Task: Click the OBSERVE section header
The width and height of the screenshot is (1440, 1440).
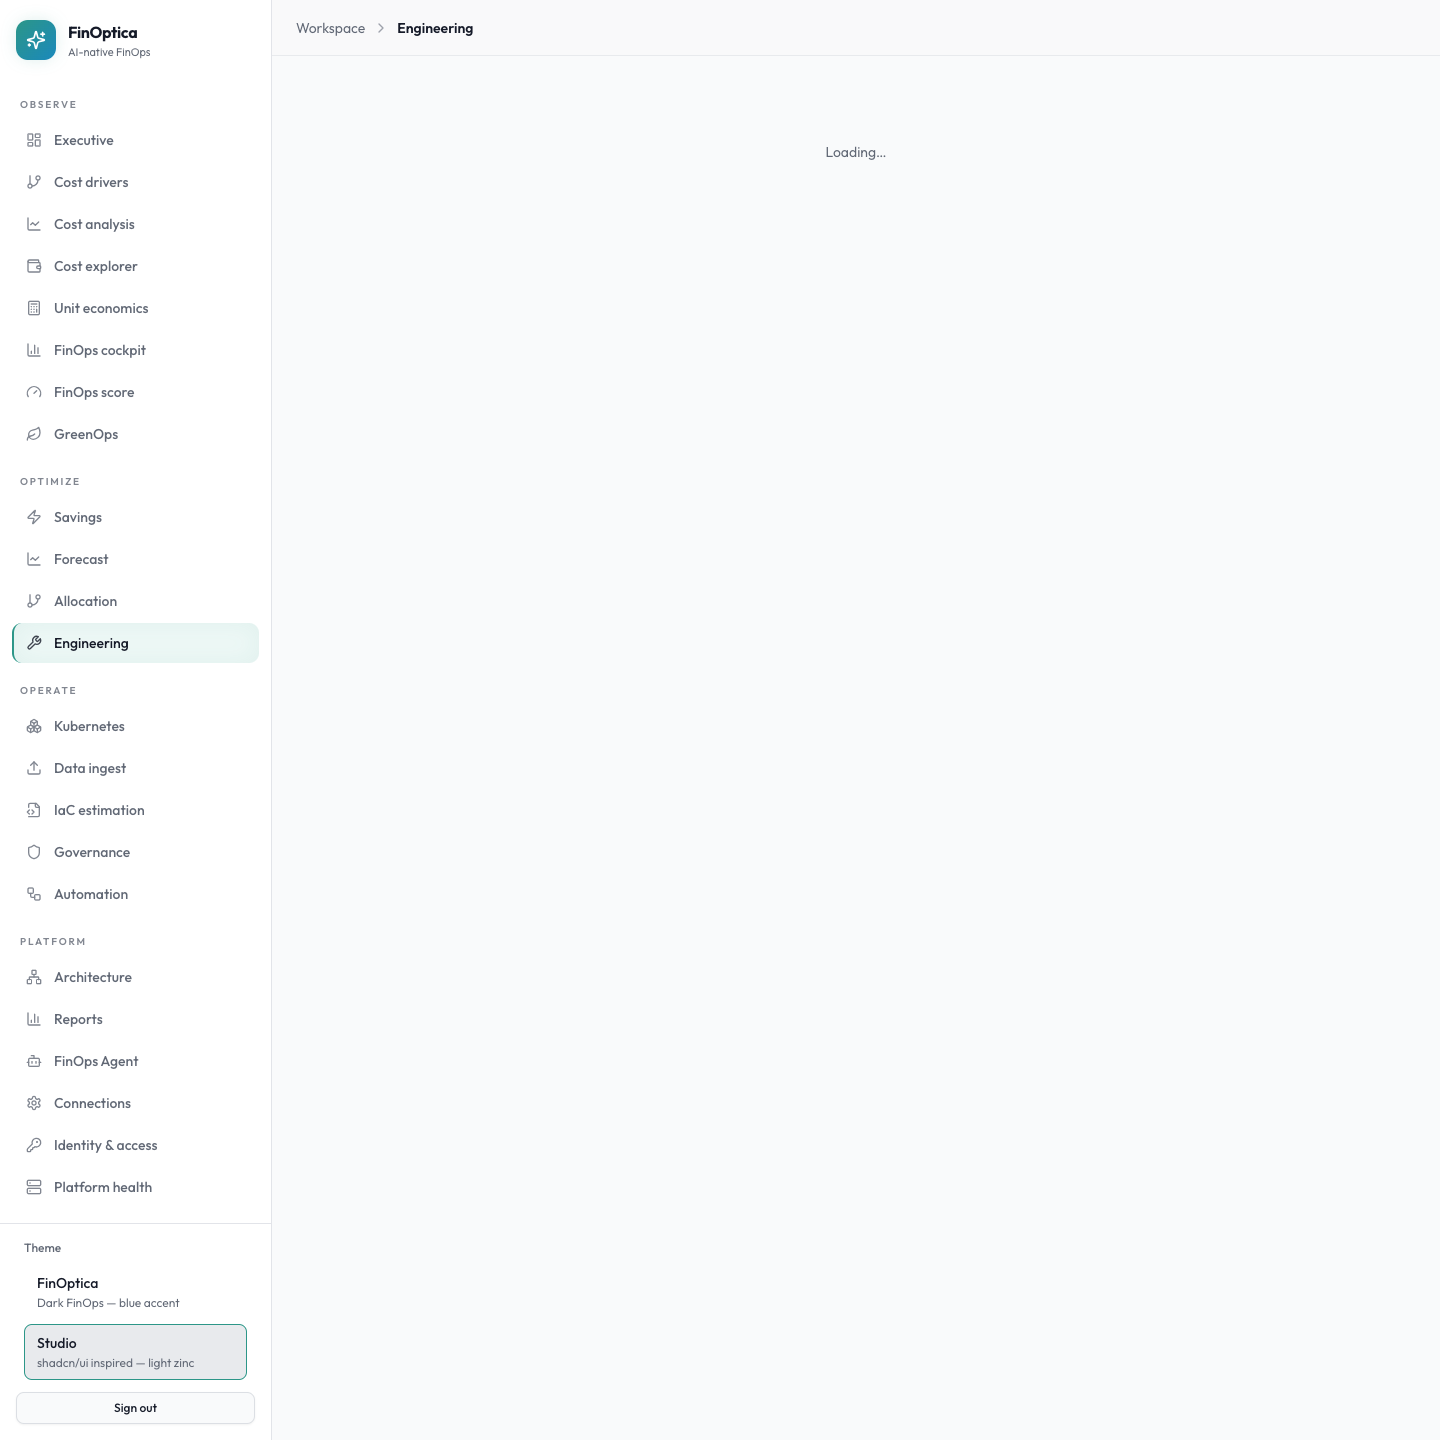Action: pos(48,104)
